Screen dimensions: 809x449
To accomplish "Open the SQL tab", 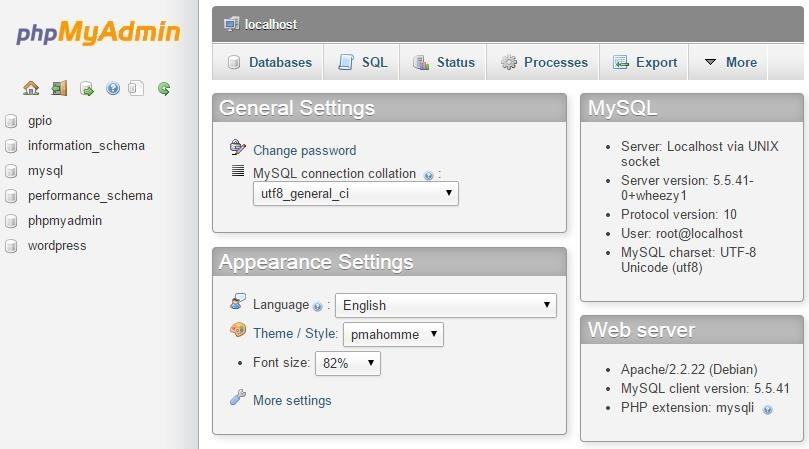I will click(363, 62).
